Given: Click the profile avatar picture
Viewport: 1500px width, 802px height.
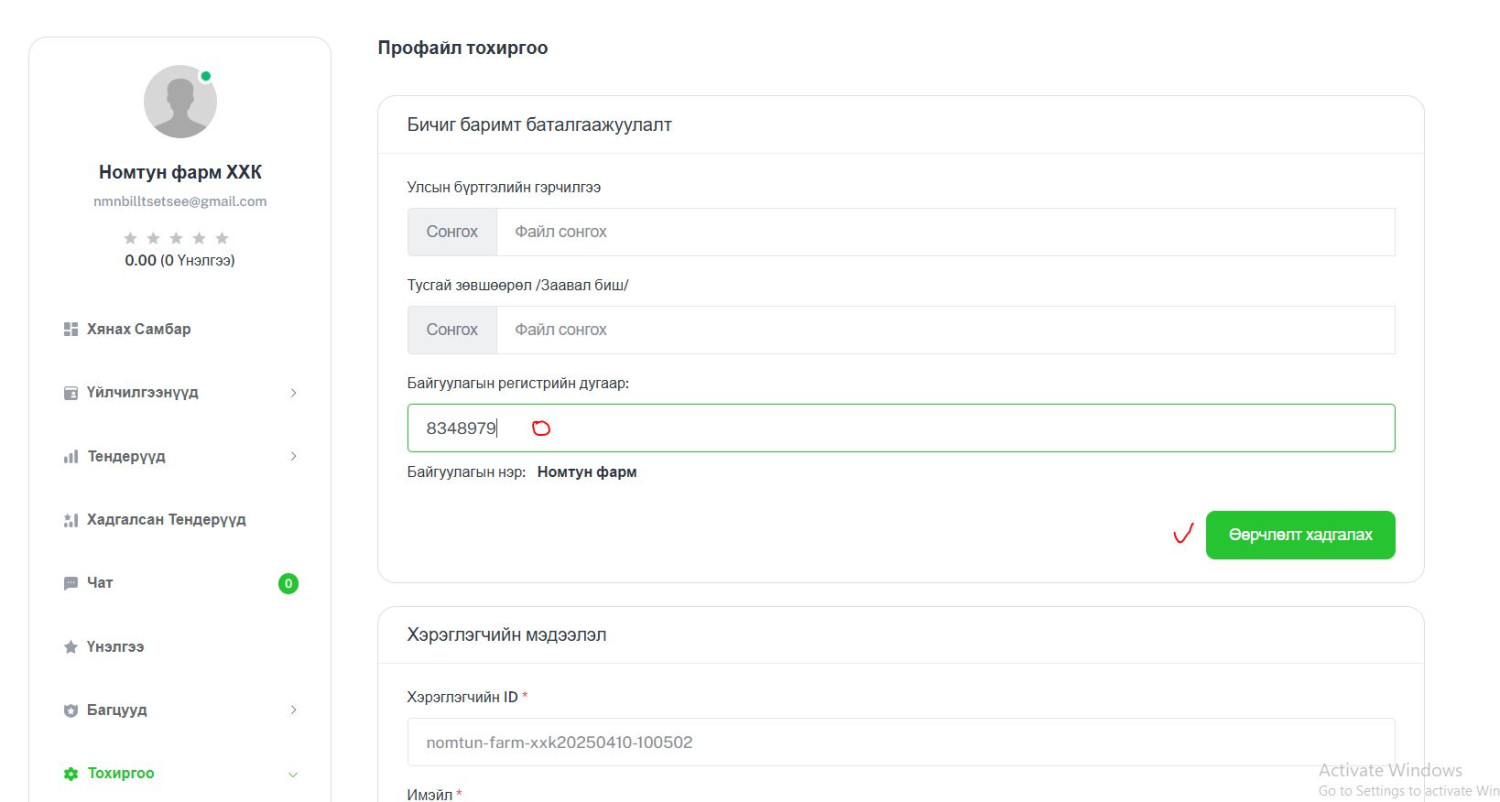Looking at the screenshot, I should (x=180, y=101).
